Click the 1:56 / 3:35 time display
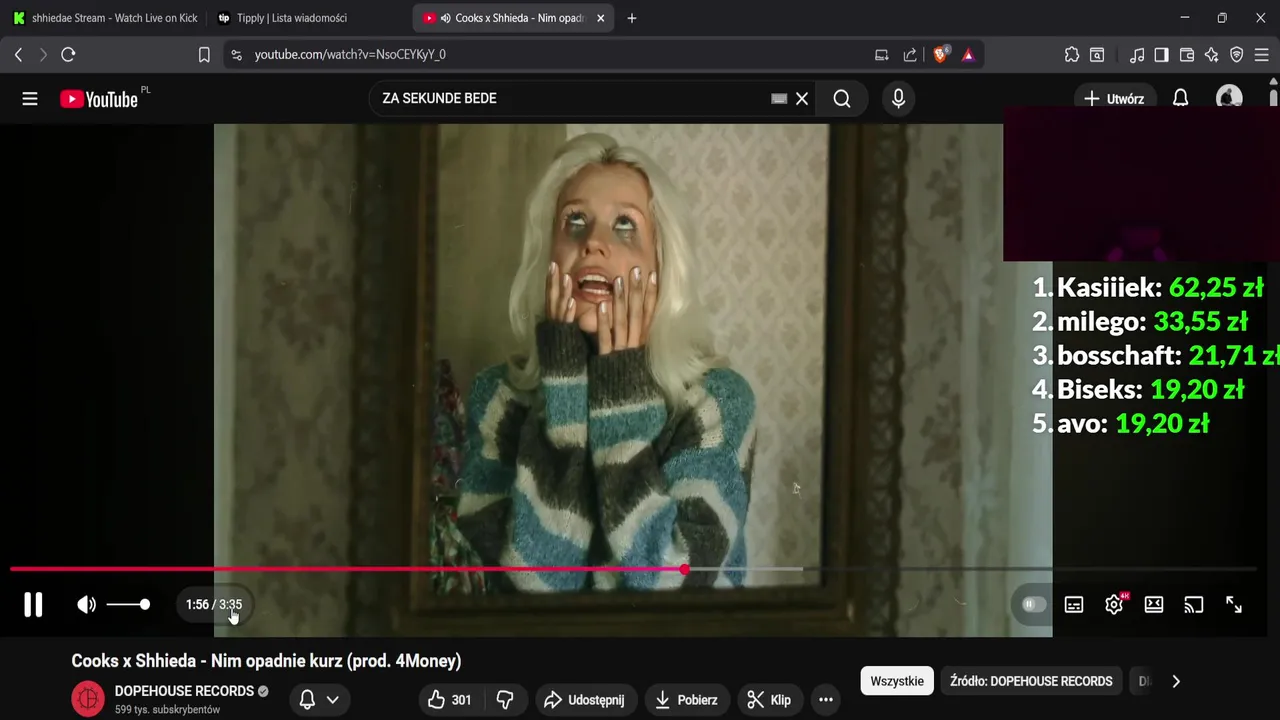Viewport: 1280px width, 720px height. (214, 604)
